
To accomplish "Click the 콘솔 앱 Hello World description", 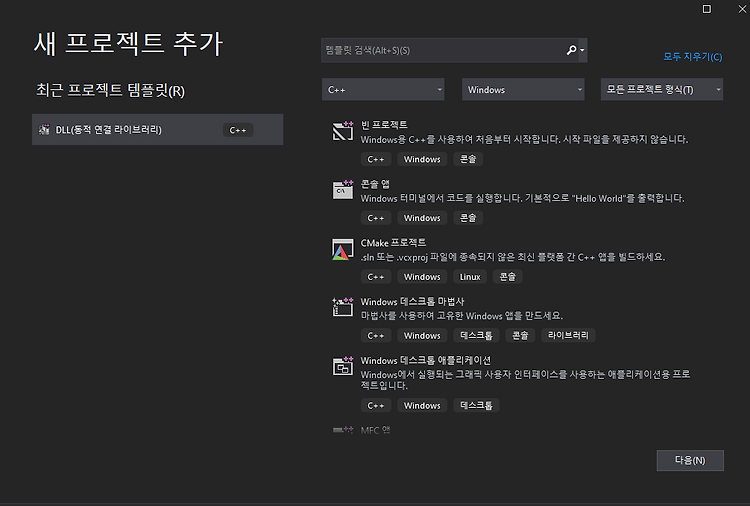I will [522, 198].
